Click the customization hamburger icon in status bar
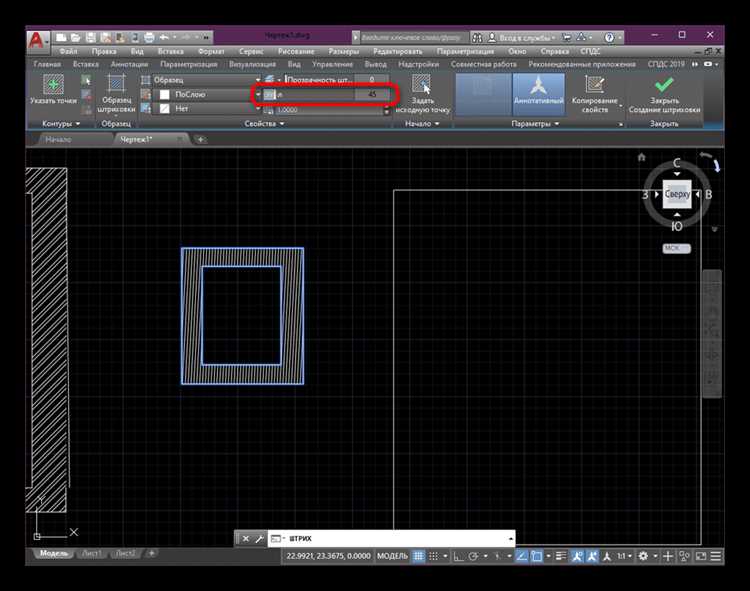The width and height of the screenshot is (750, 591). (716, 556)
